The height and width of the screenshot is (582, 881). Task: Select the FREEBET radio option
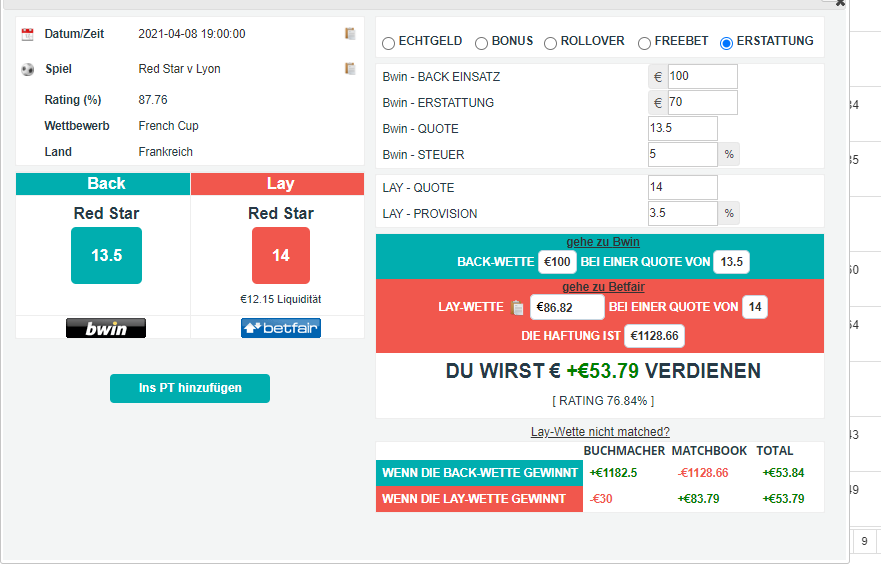point(644,43)
